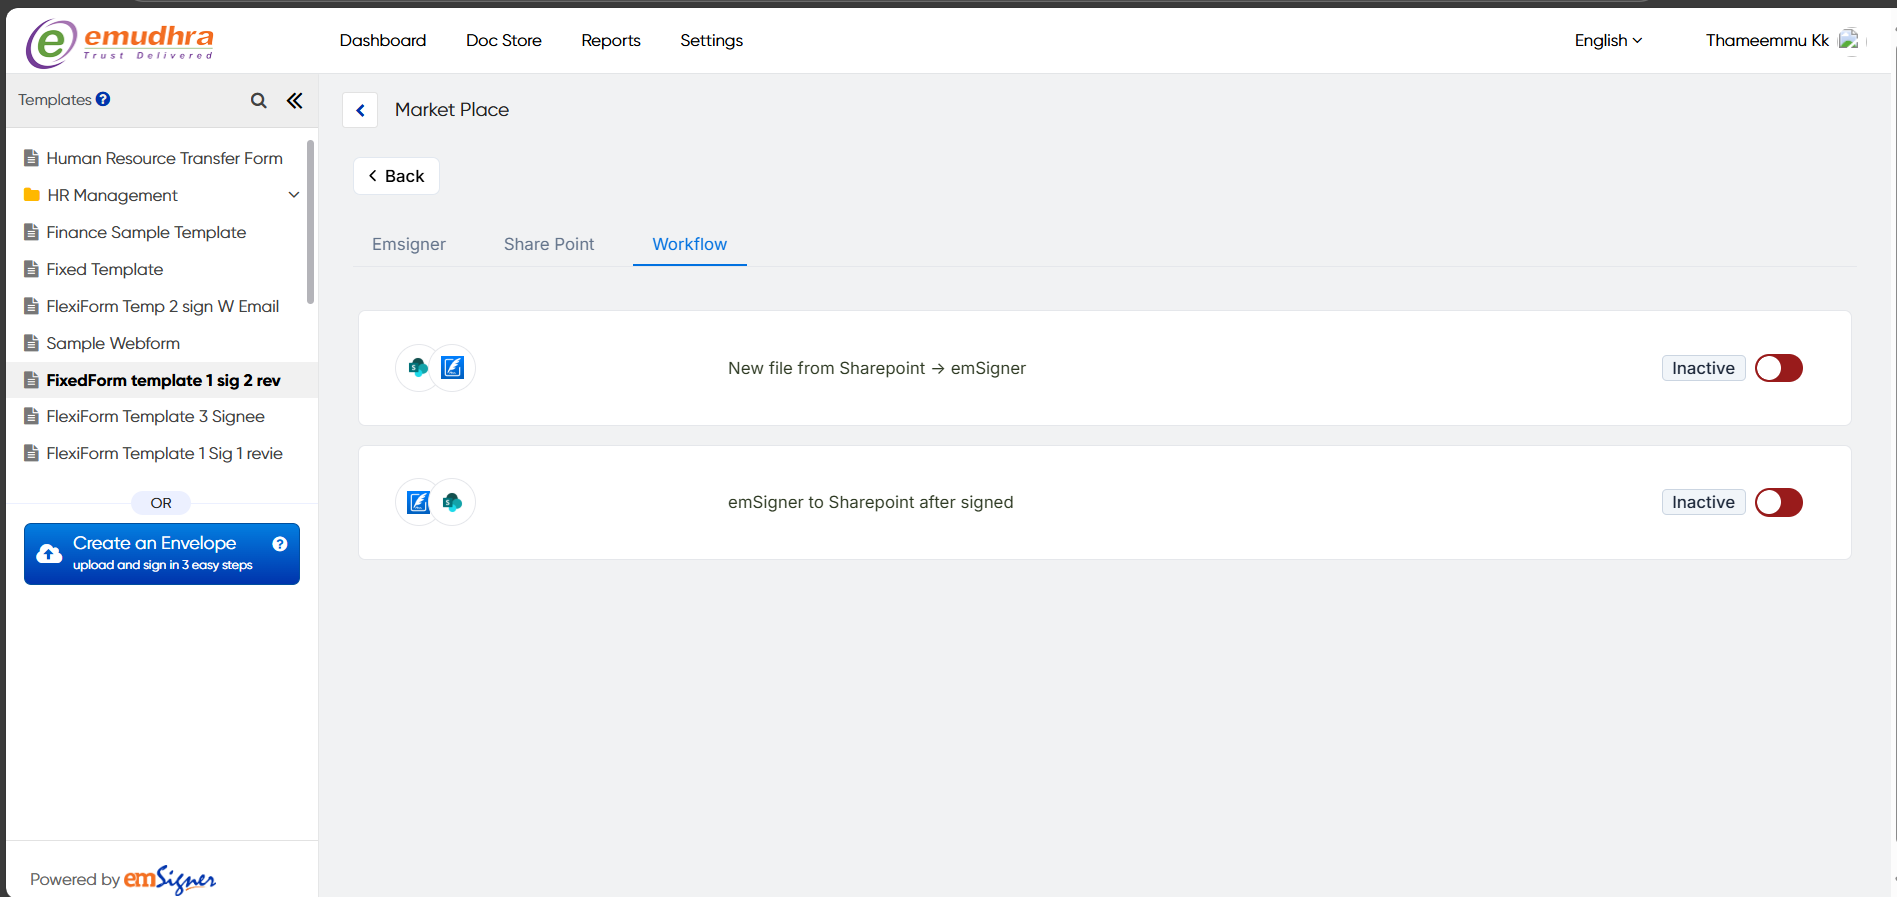
Task: Click the emudhra logo
Action: click(120, 43)
